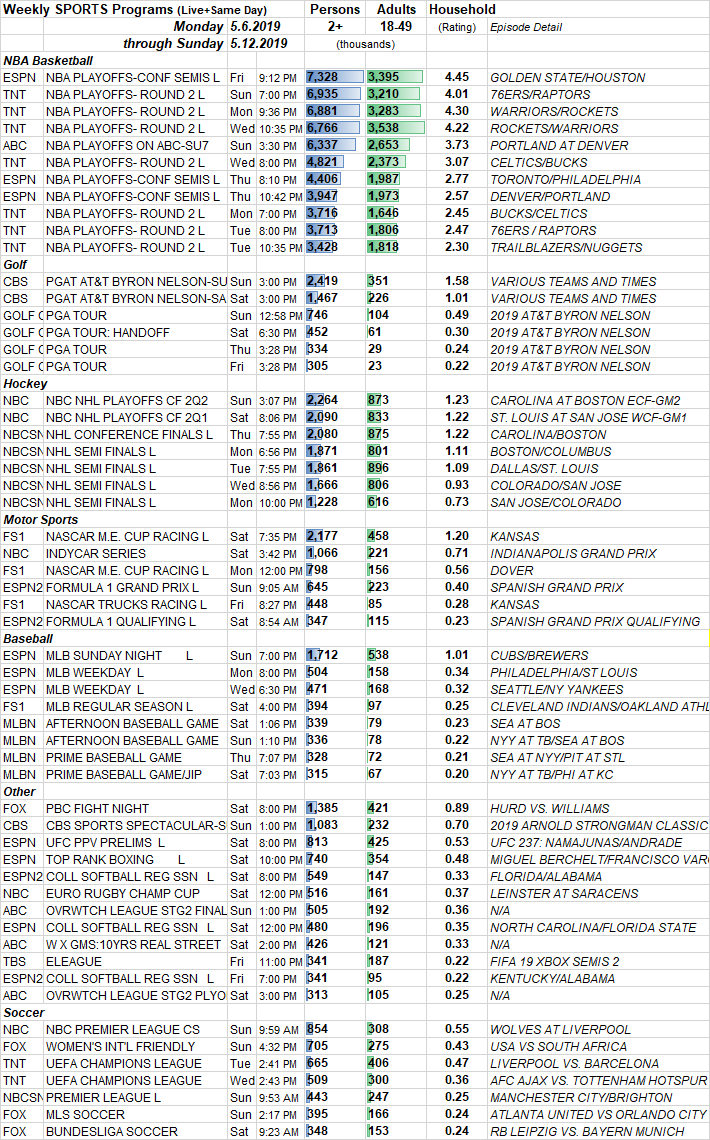Select the 'Adults' column header
The image size is (710, 1140).
pos(396,9)
